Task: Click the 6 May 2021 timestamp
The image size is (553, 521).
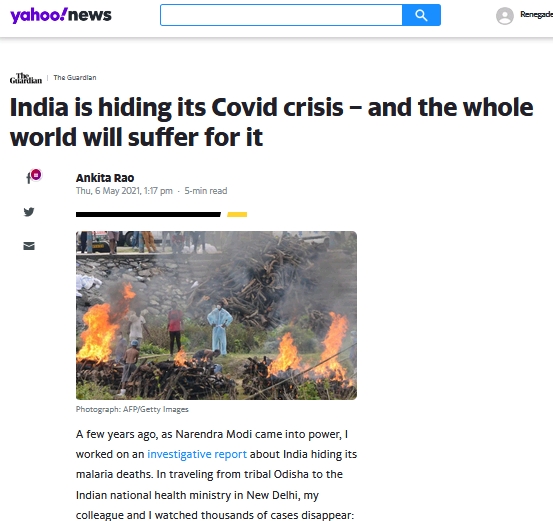Action: coord(124,191)
